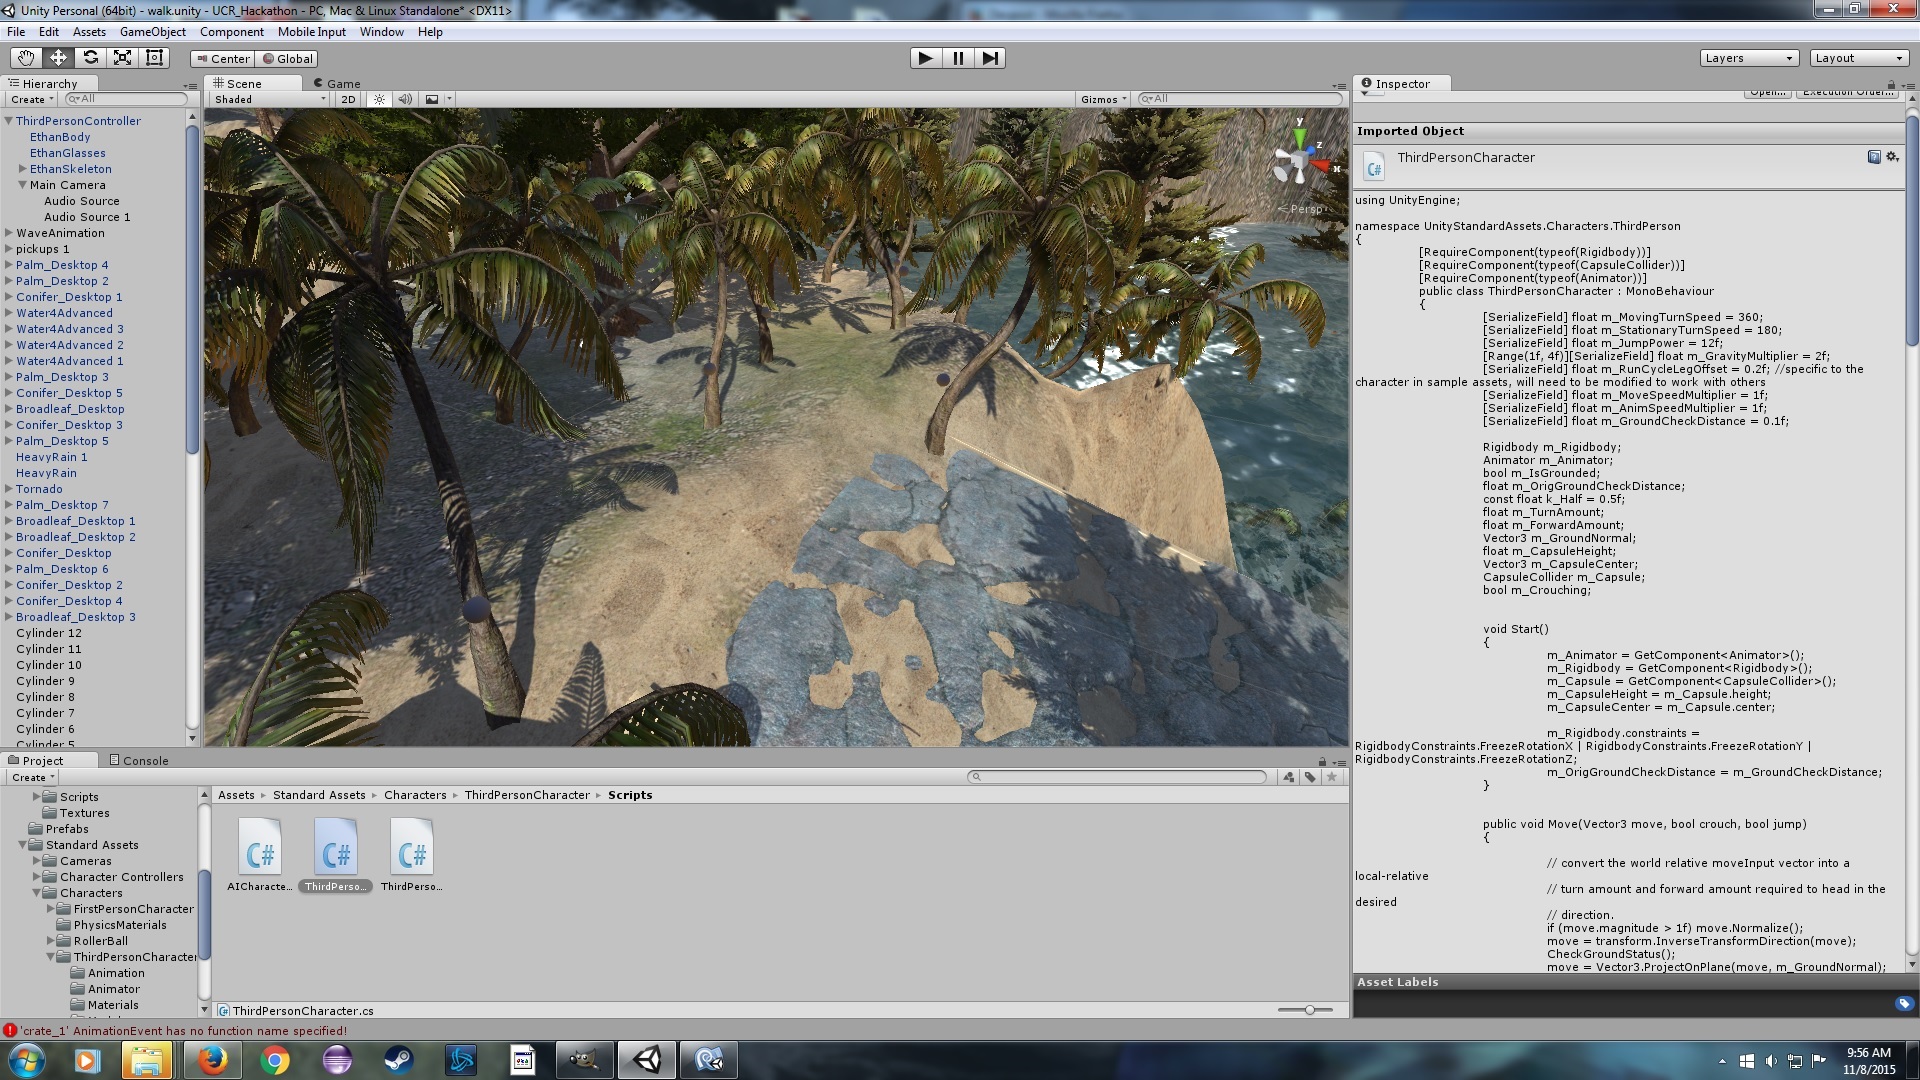Open the Gizmos menu button
Image resolution: width=1920 pixels, height=1080 pixels.
(1103, 99)
